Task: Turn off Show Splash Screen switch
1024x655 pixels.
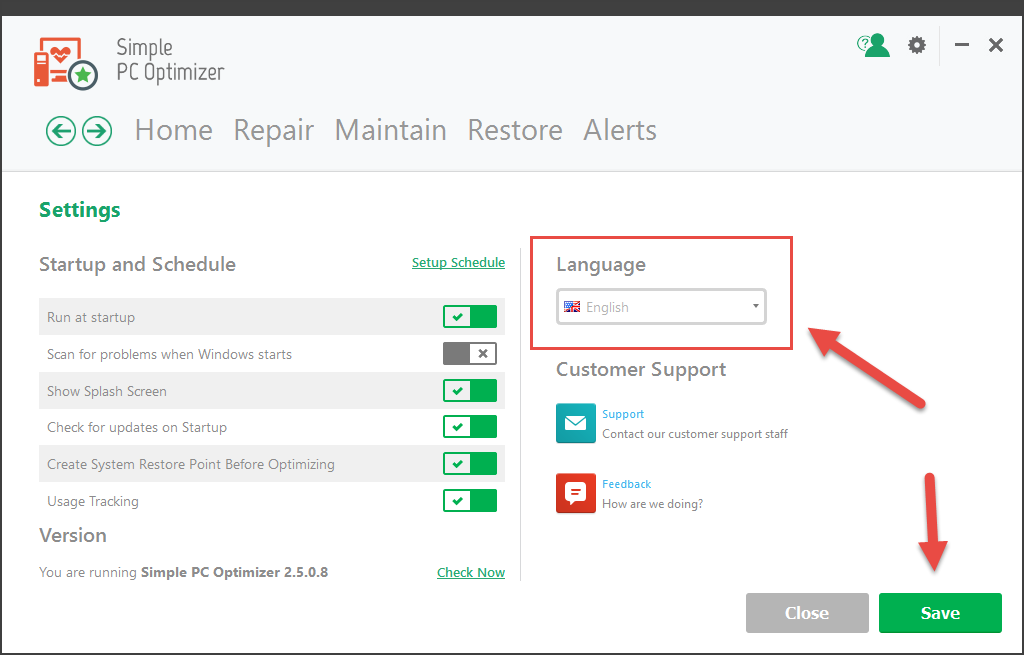Action: pos(470,391)
